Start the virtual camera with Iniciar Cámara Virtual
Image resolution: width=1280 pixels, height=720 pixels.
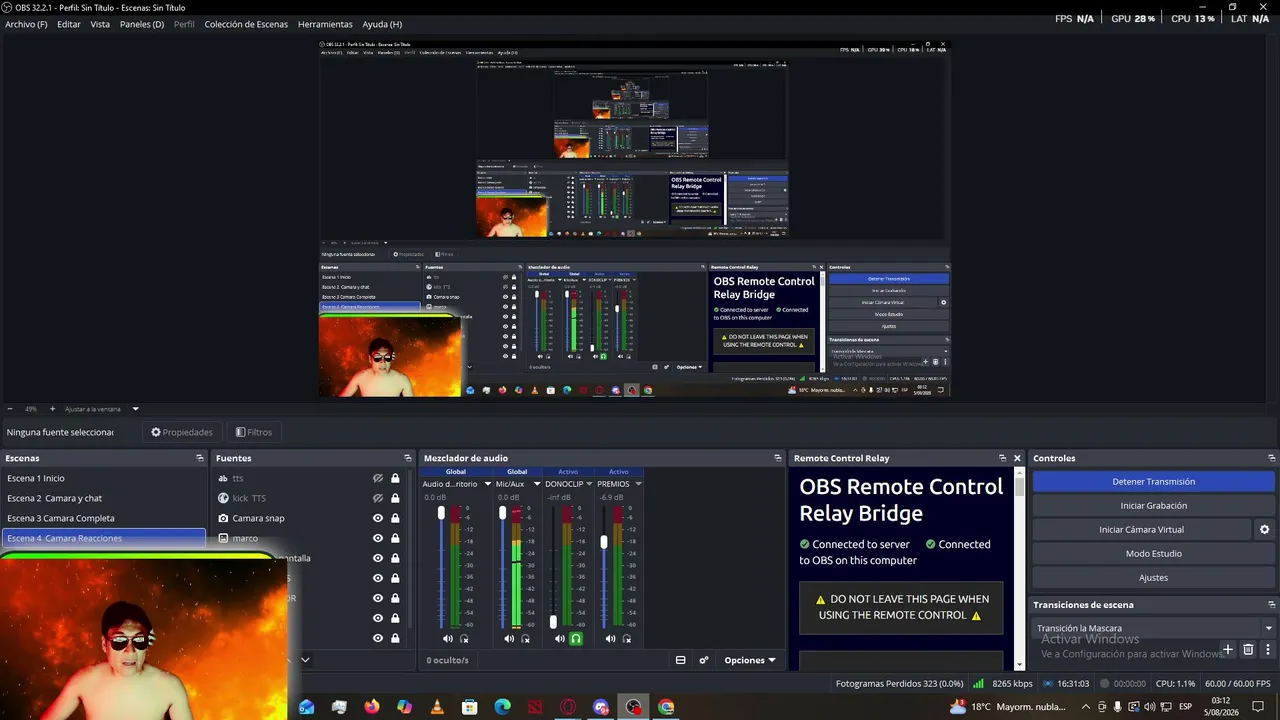(x=1141, y=530)
